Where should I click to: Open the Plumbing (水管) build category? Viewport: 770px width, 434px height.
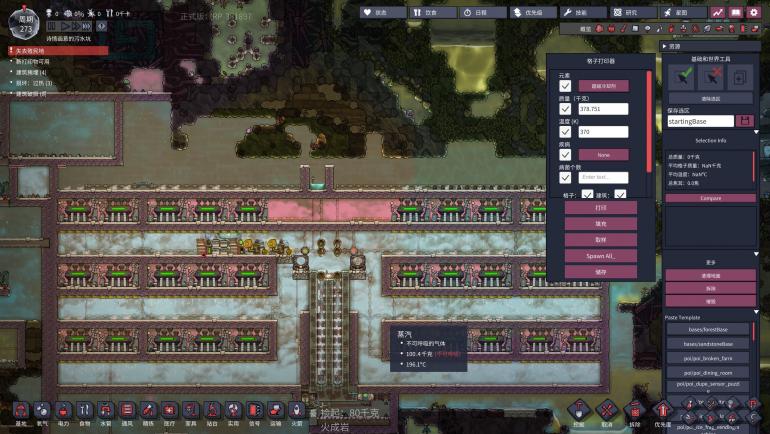[x=106, y=411]
